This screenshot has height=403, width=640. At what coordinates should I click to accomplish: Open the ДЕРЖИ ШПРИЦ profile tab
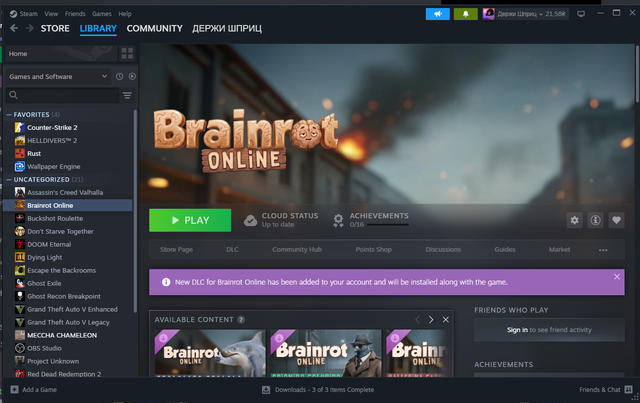pos(227,29)
